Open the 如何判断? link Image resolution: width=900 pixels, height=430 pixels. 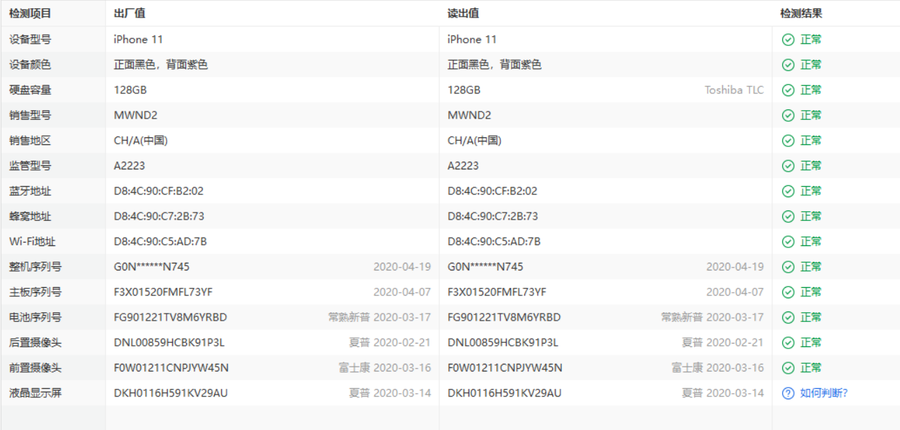[824, 393]
